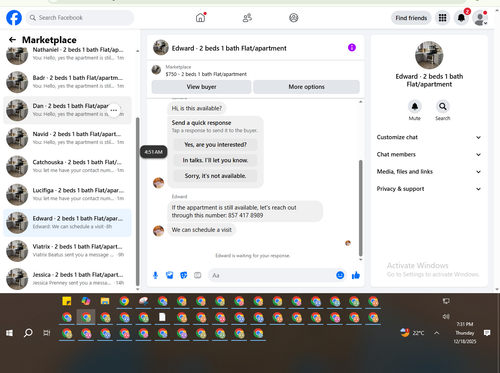Mute the Edward conversation

pos(415,107)
